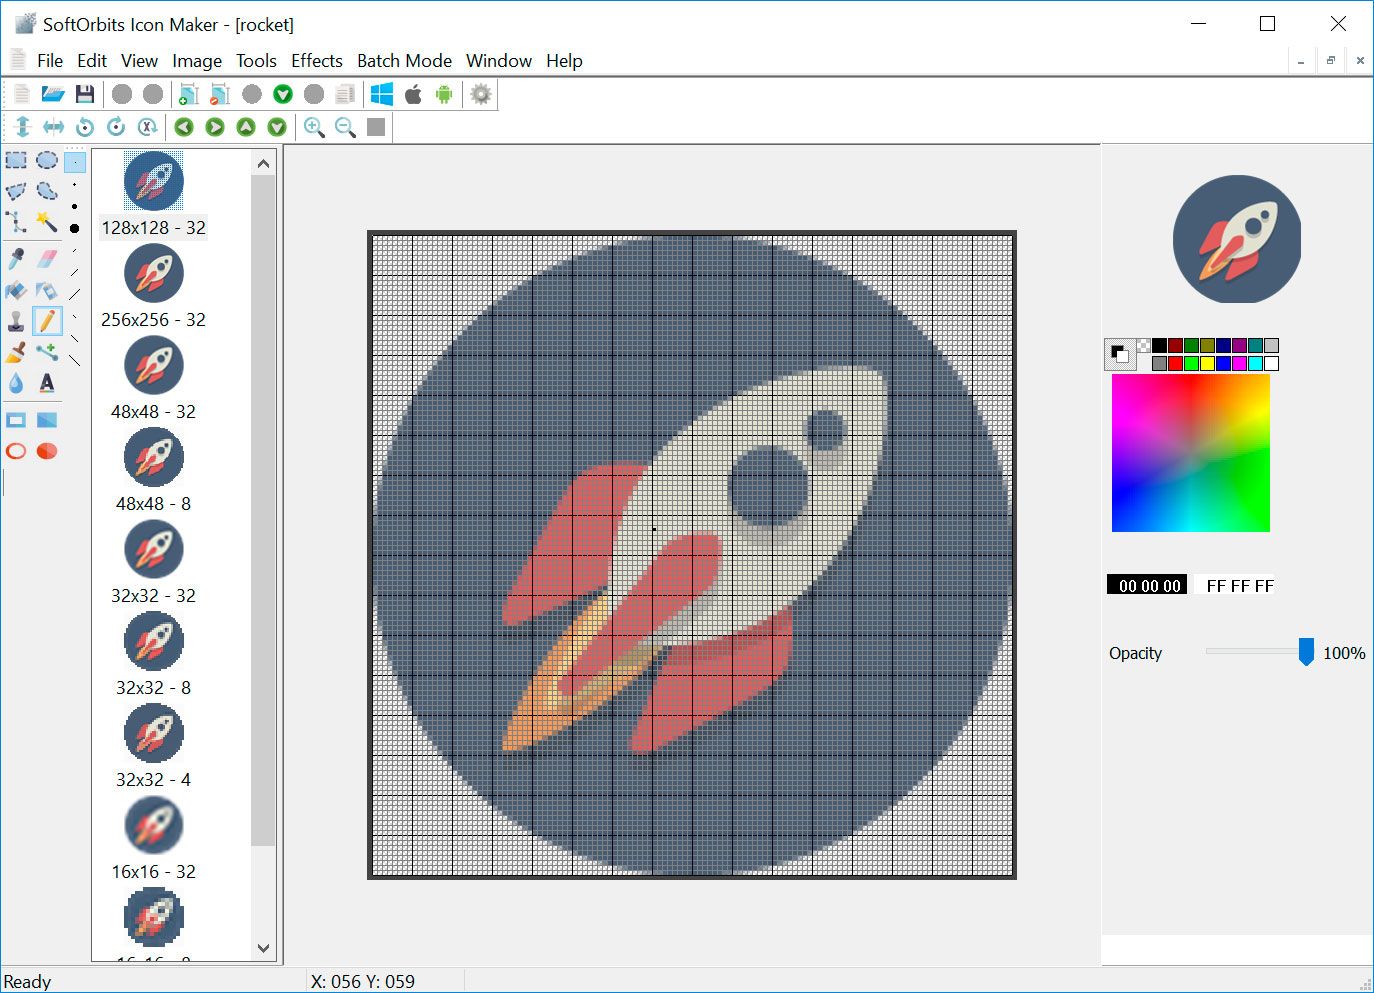This screenshot has width=1374, height=993.
Task: Select the Text tool
Action: [46, 382]
